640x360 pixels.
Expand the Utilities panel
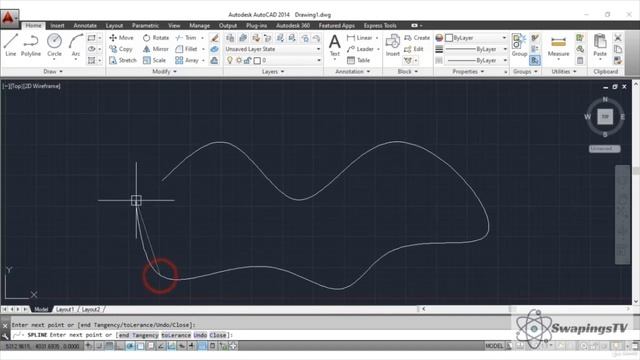pos(564,71)
